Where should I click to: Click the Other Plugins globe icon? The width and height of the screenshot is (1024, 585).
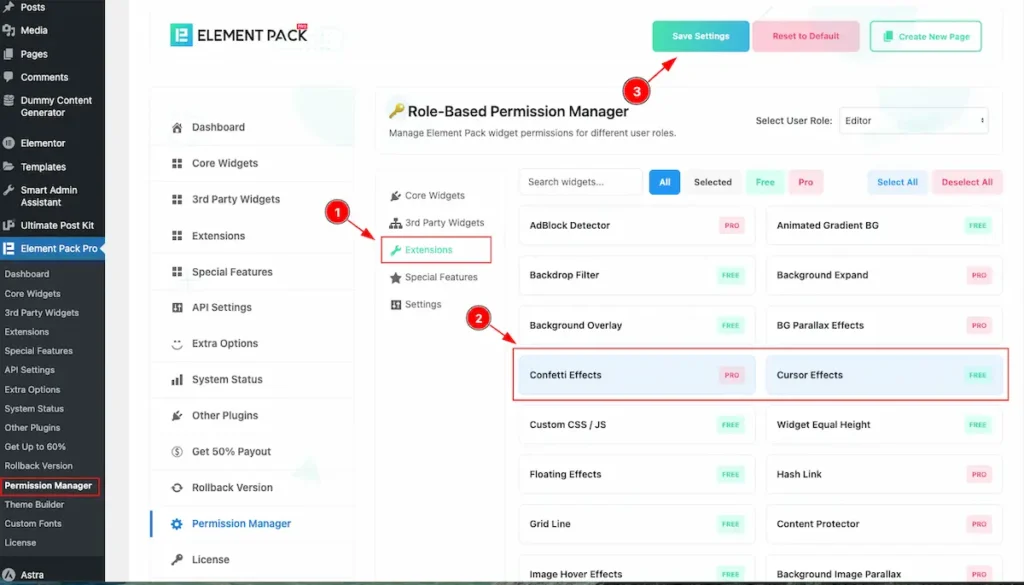[x=177, y=416]
